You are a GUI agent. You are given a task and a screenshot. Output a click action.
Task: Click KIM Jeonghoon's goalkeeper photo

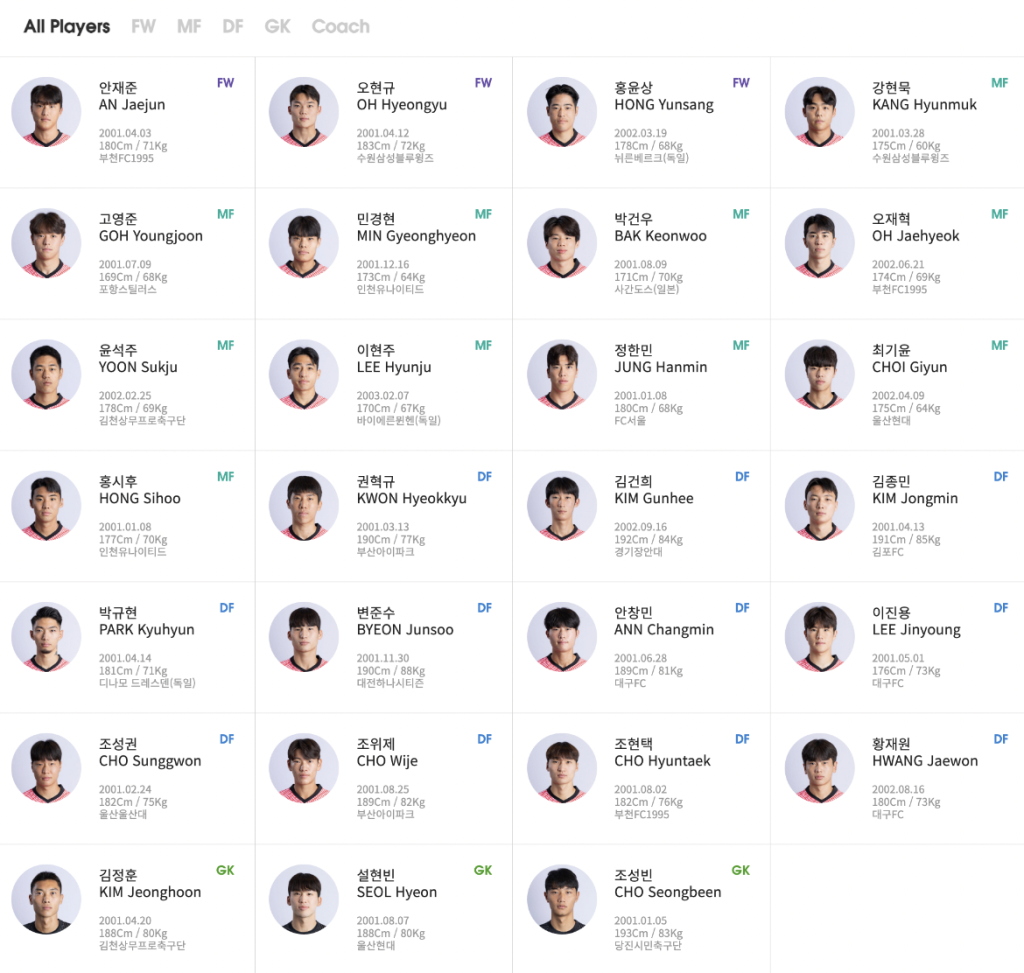pyautogui.click(x=46, y=900)
